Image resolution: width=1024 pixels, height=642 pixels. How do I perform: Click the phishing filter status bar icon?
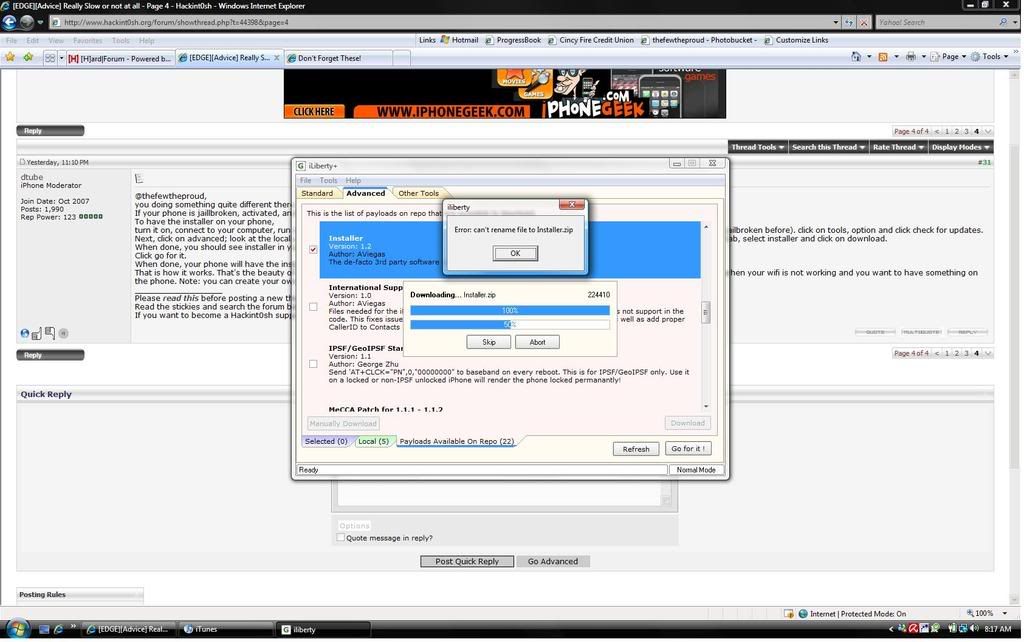click(x=789, y=613)
